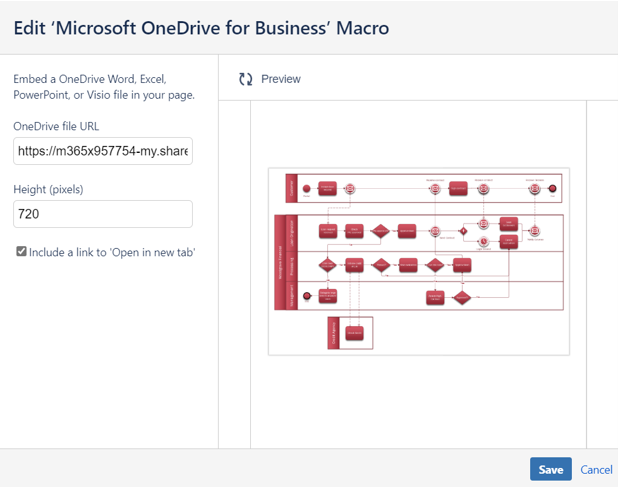
Task: Select the end event circle in Customer lane
Action: (x=552, y=188)
